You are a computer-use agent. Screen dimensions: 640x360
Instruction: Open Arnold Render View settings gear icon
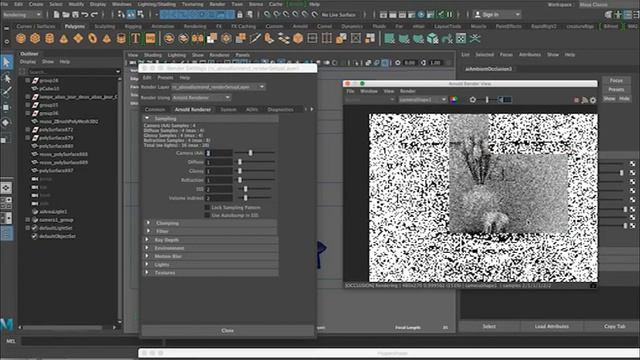(x=593, y=100)
